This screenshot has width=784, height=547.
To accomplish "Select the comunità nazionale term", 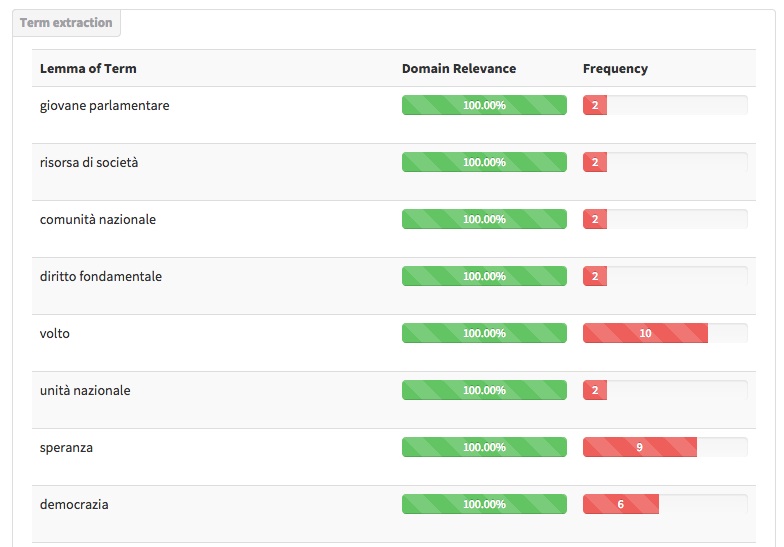I will coord(98,220).
